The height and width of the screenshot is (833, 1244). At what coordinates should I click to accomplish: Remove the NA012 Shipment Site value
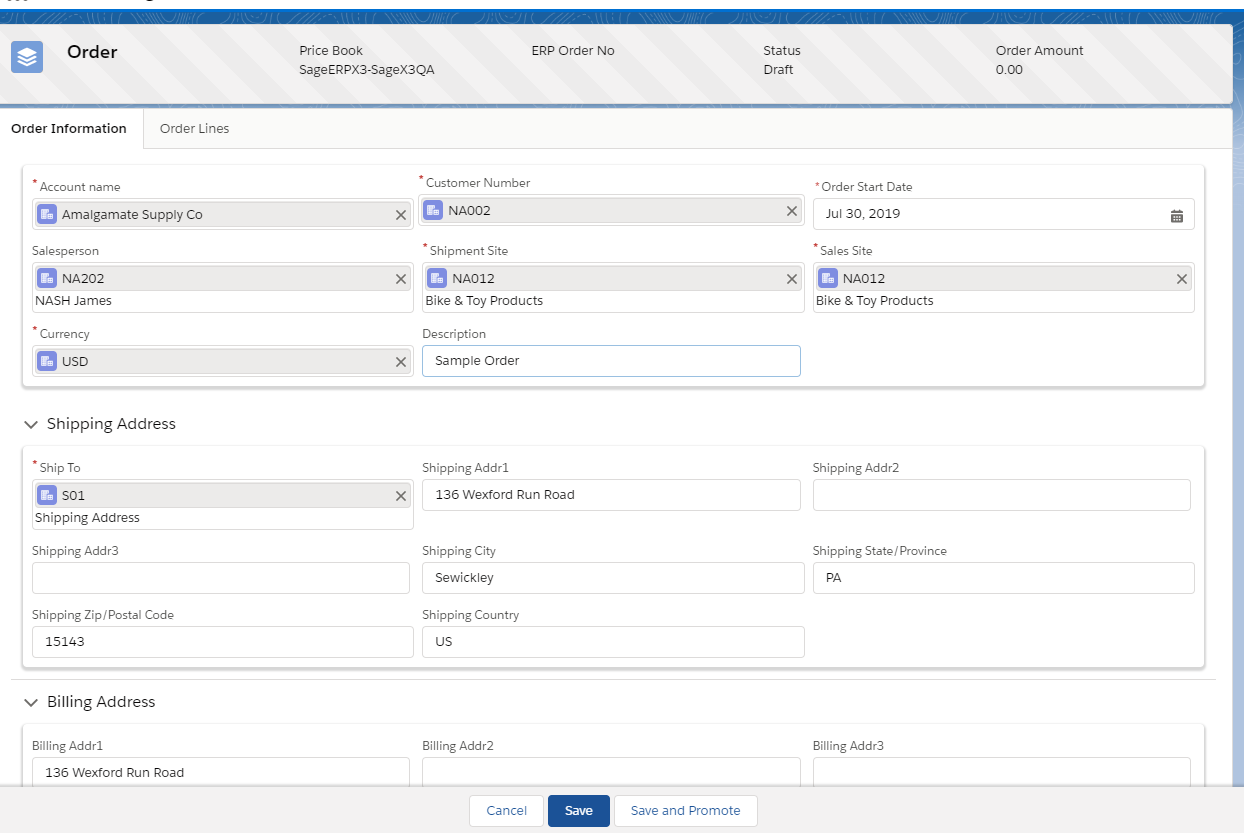point(791,279)
